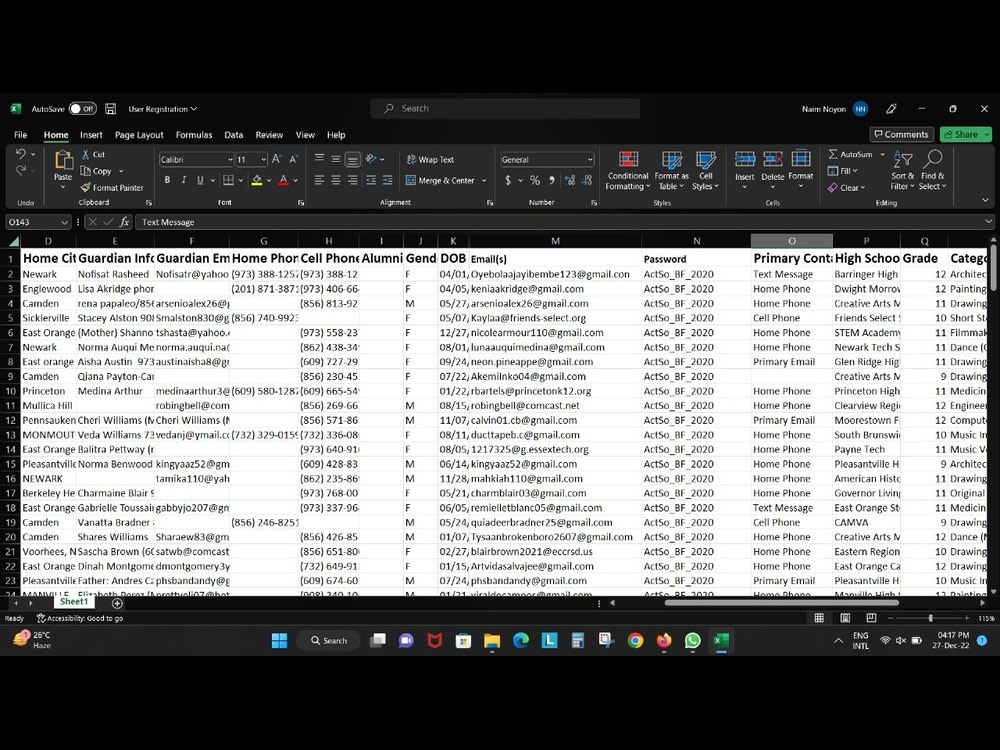The width and height of the screenshot is (1000, 750).
Task: Click the percent style icon
Action: [535, 180]
